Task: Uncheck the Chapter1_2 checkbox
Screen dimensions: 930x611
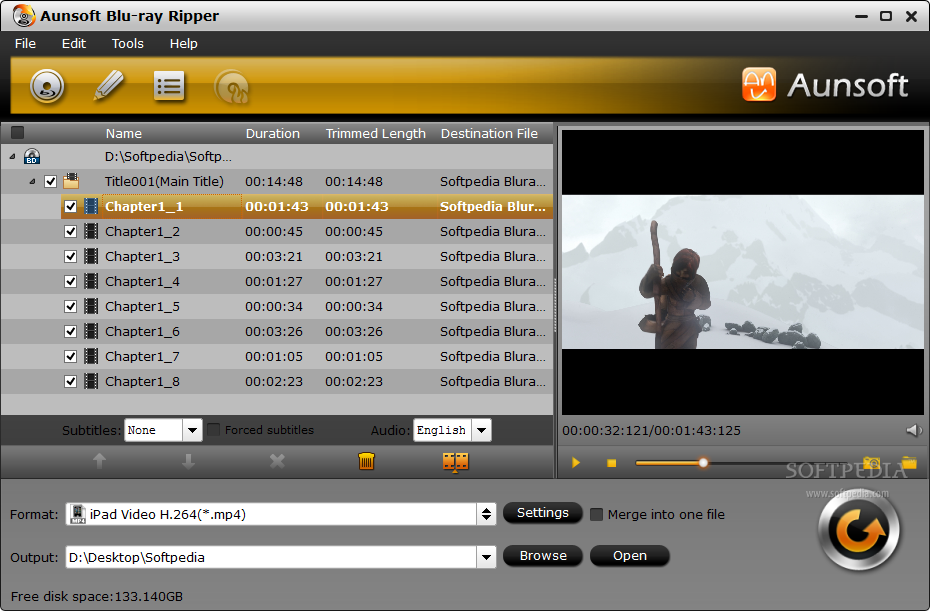Action: point(71,231)
